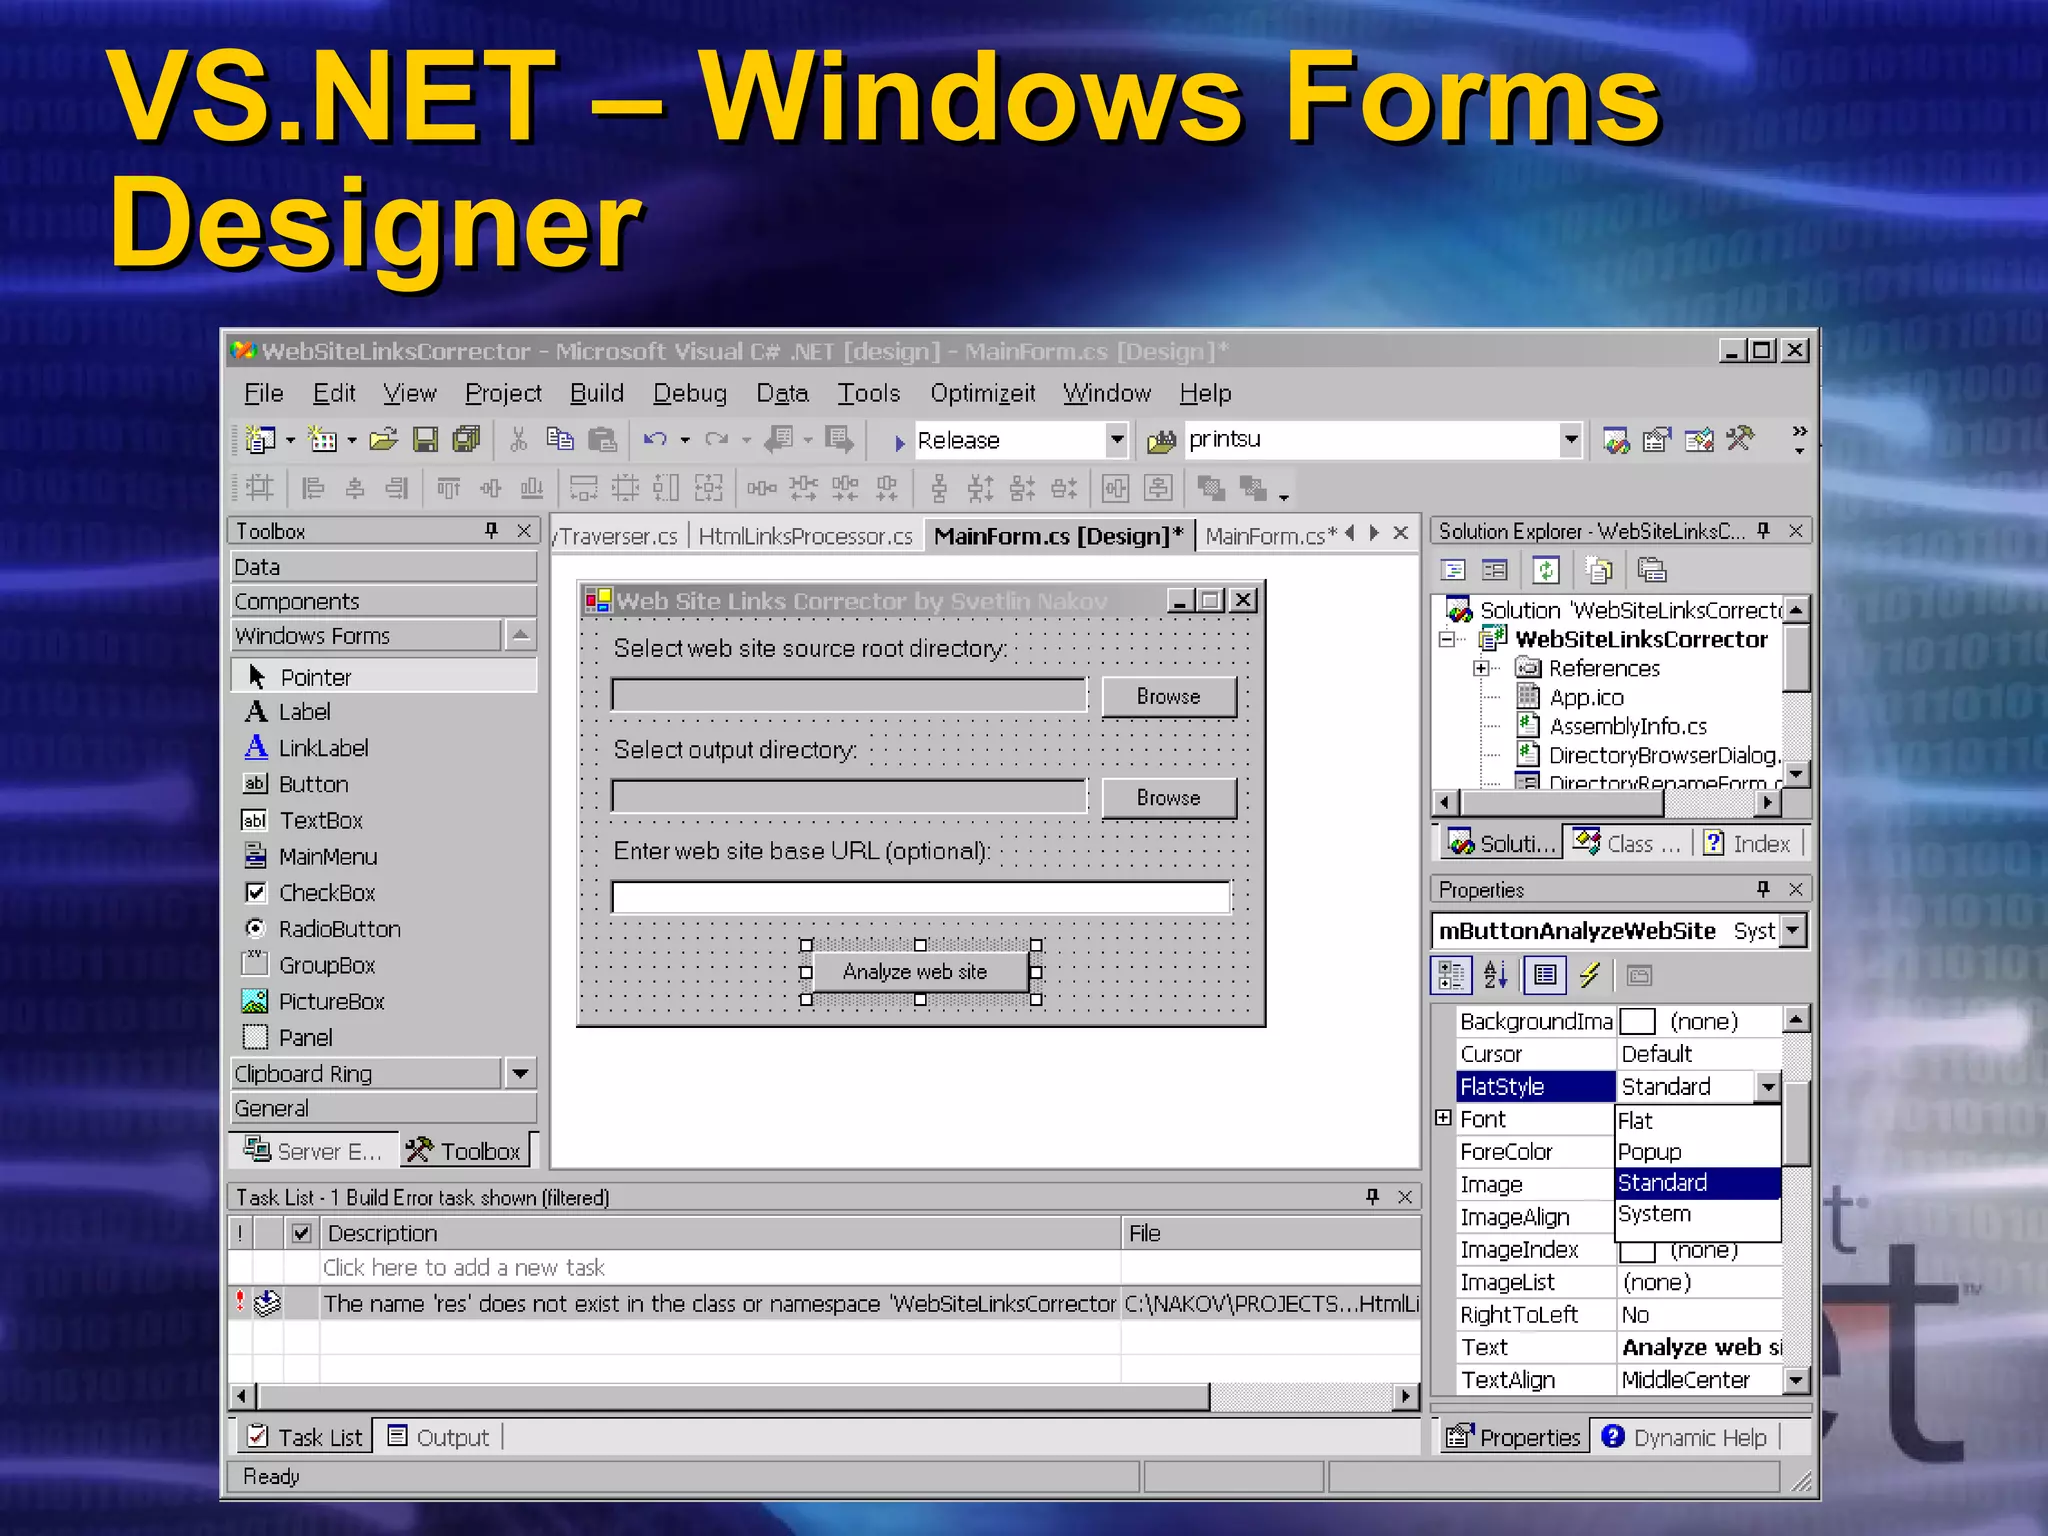Click the Events lightning bolt icon
The image size is (2048, 1536).
(x=1590, y=975)
